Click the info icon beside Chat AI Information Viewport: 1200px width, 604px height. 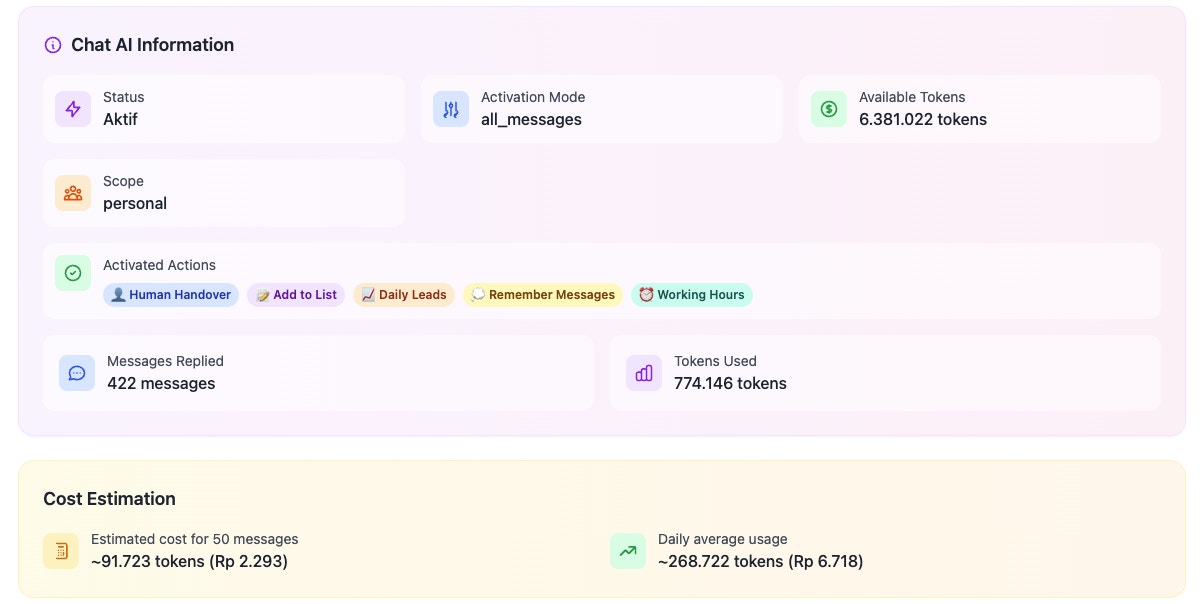51,44
